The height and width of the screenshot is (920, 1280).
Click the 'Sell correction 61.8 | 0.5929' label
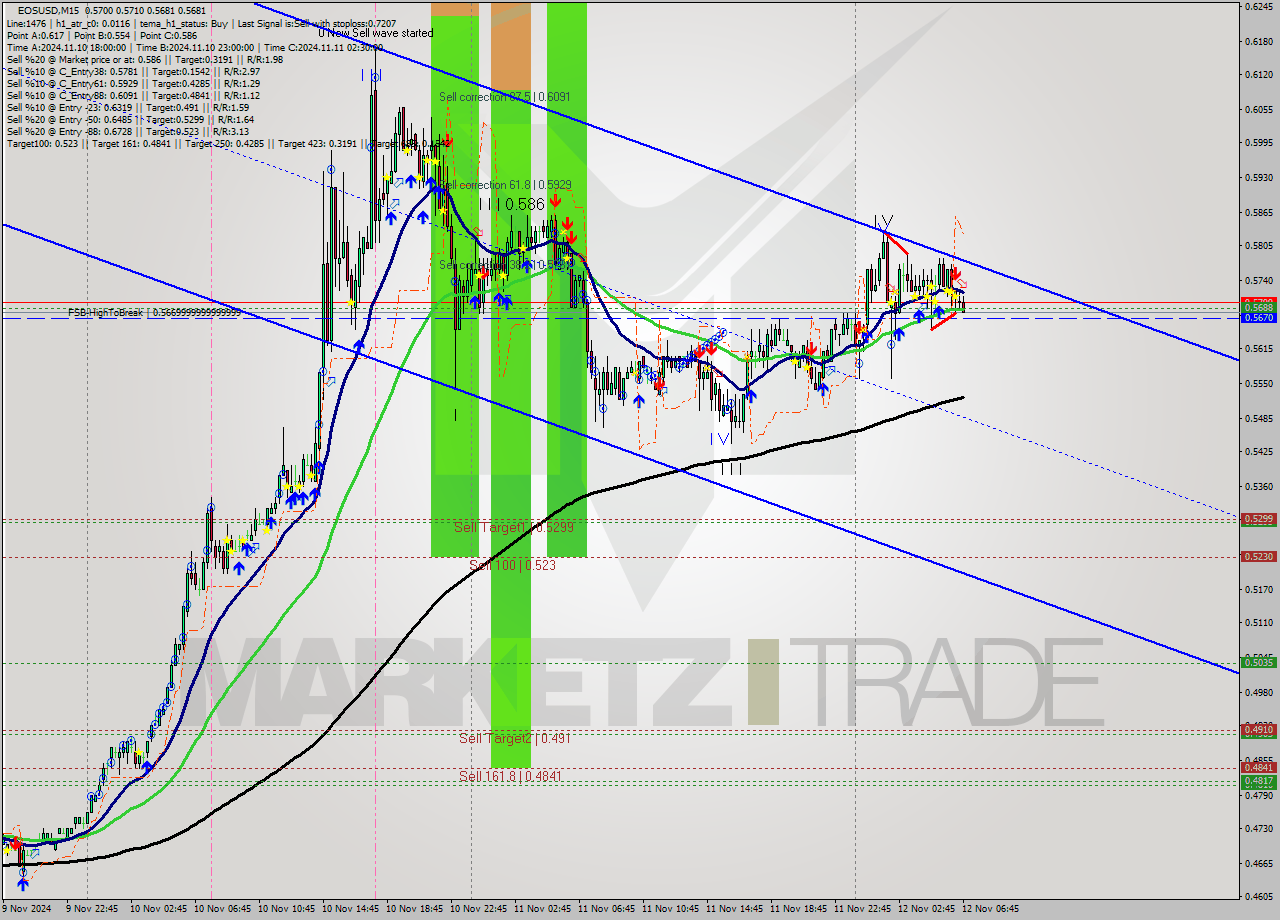[505, 185]
